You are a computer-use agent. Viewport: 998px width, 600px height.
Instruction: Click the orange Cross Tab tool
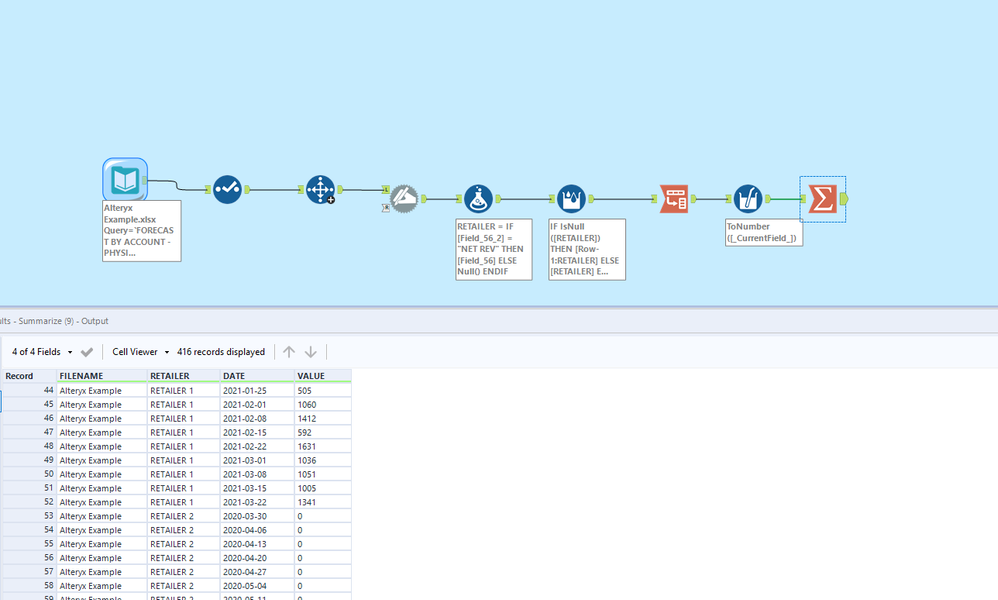pos(674,198)
